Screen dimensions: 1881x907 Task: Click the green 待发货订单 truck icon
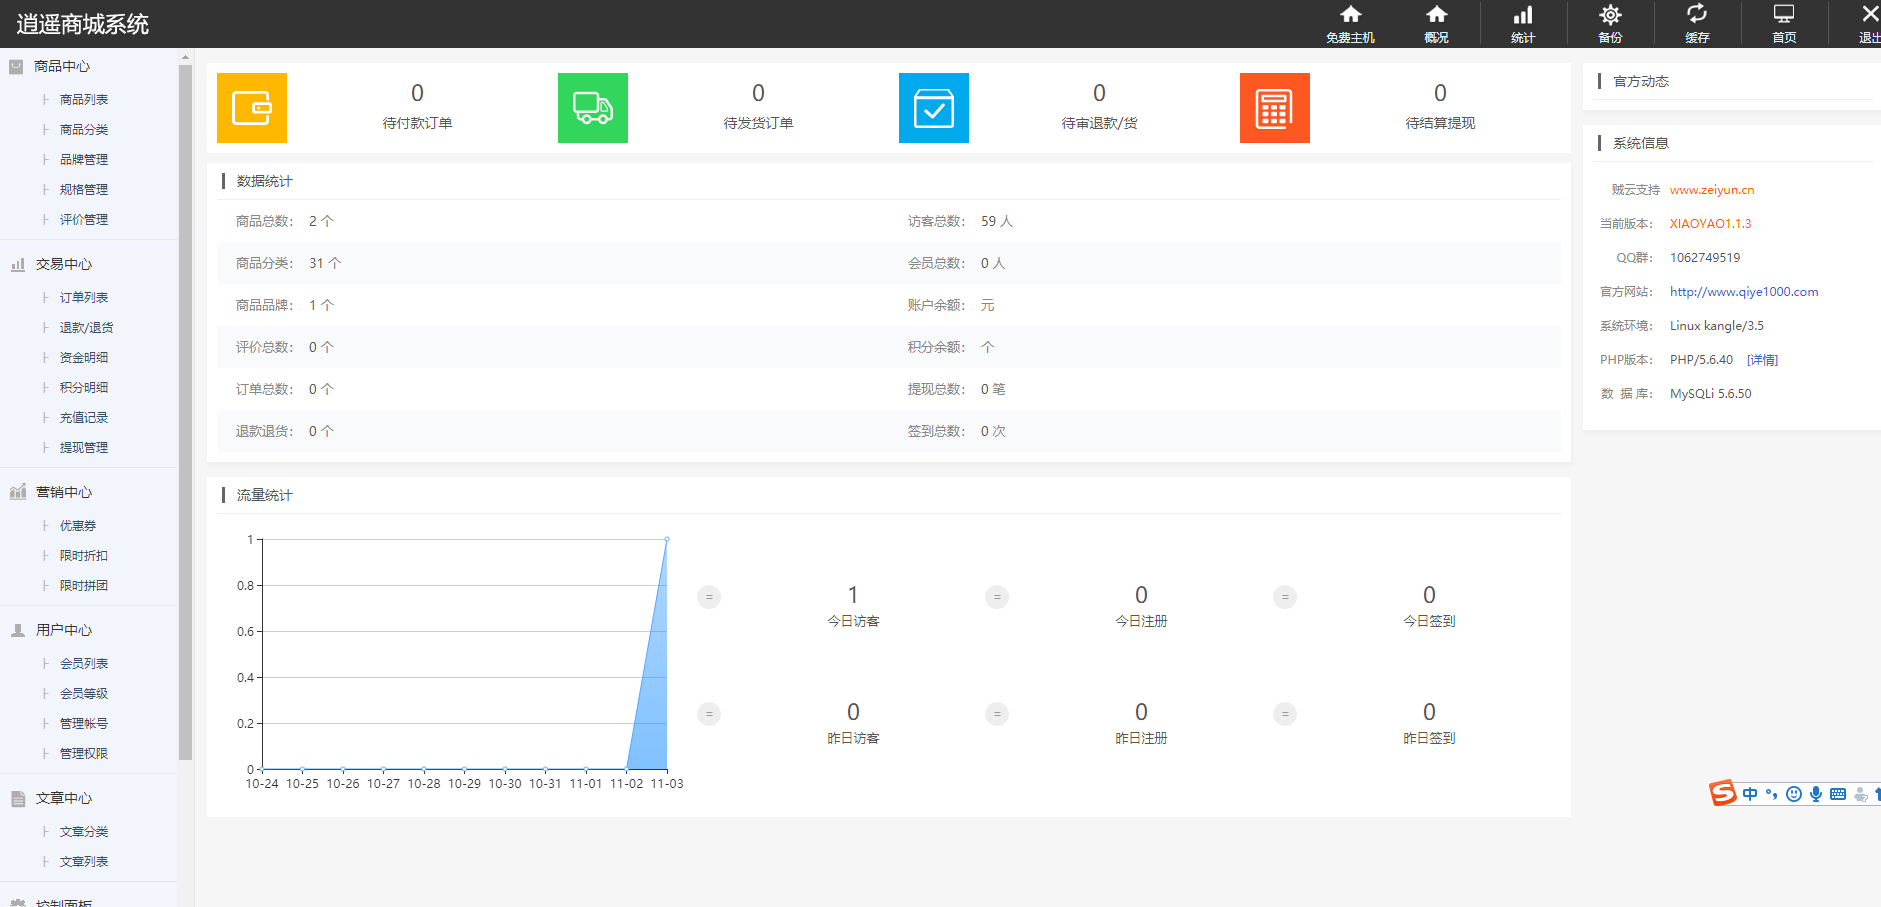click(593, 108)
